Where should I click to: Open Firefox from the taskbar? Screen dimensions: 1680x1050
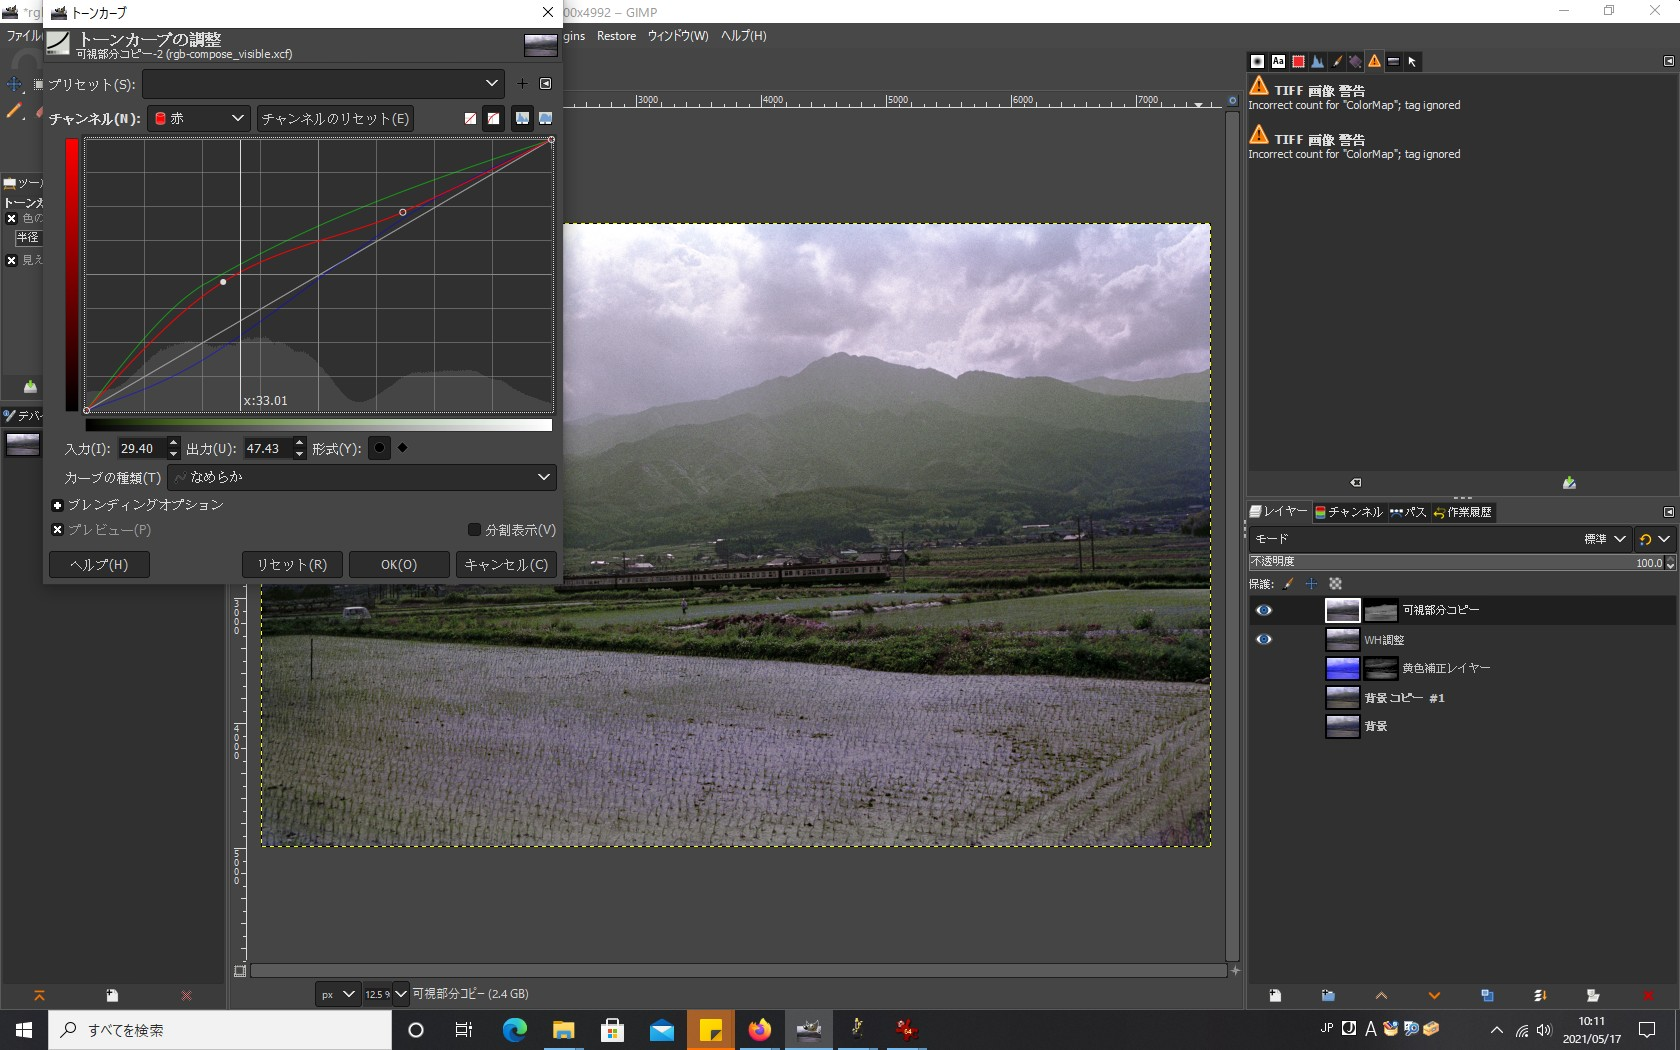(760, 1030)
